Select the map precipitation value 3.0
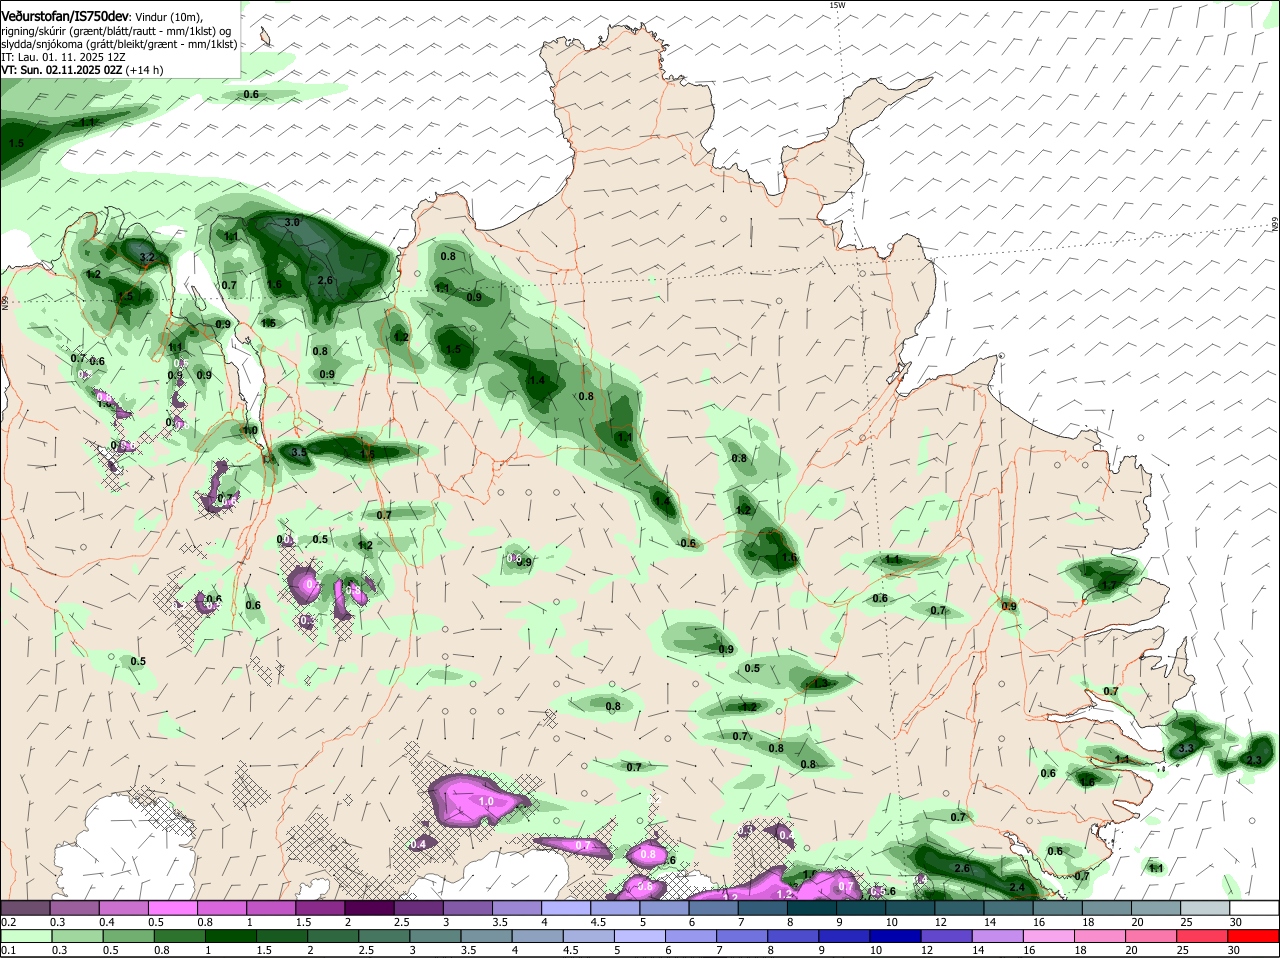1280x958 pixels. tap(292, 222)
